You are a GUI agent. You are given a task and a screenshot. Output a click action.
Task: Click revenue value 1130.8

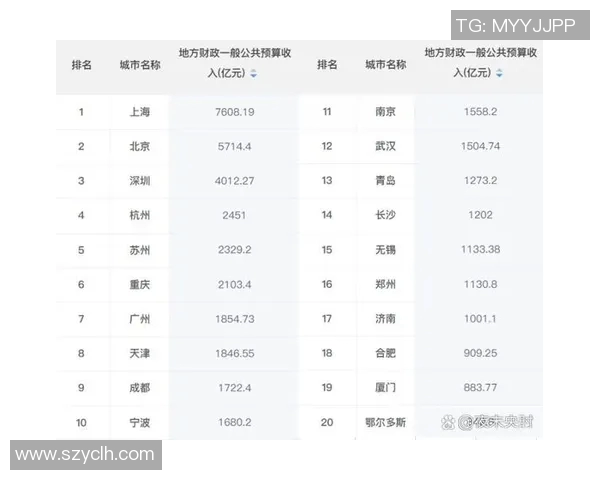[481, 284]
